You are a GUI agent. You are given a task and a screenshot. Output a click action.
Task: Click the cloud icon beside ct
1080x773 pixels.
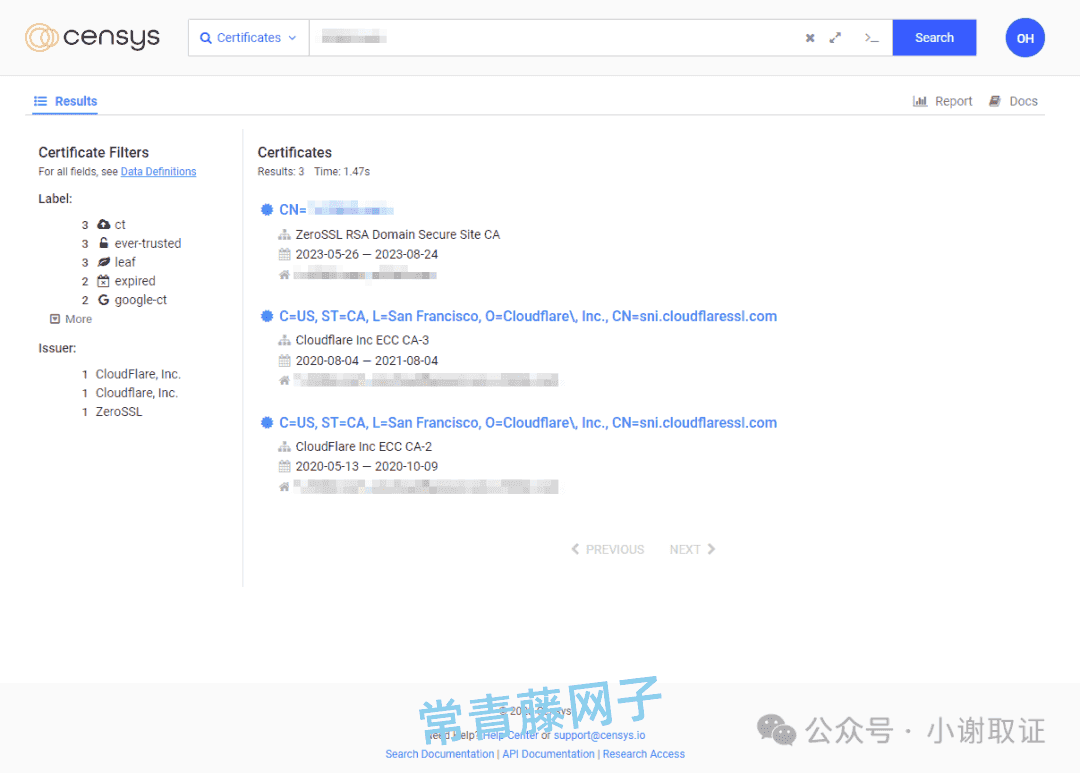tap(103, 224)
